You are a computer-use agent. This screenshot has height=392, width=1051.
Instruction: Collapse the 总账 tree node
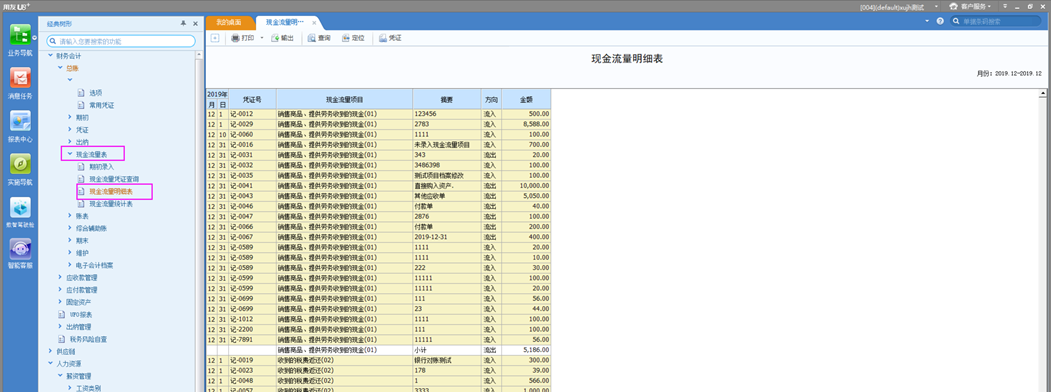click(60, 68)
